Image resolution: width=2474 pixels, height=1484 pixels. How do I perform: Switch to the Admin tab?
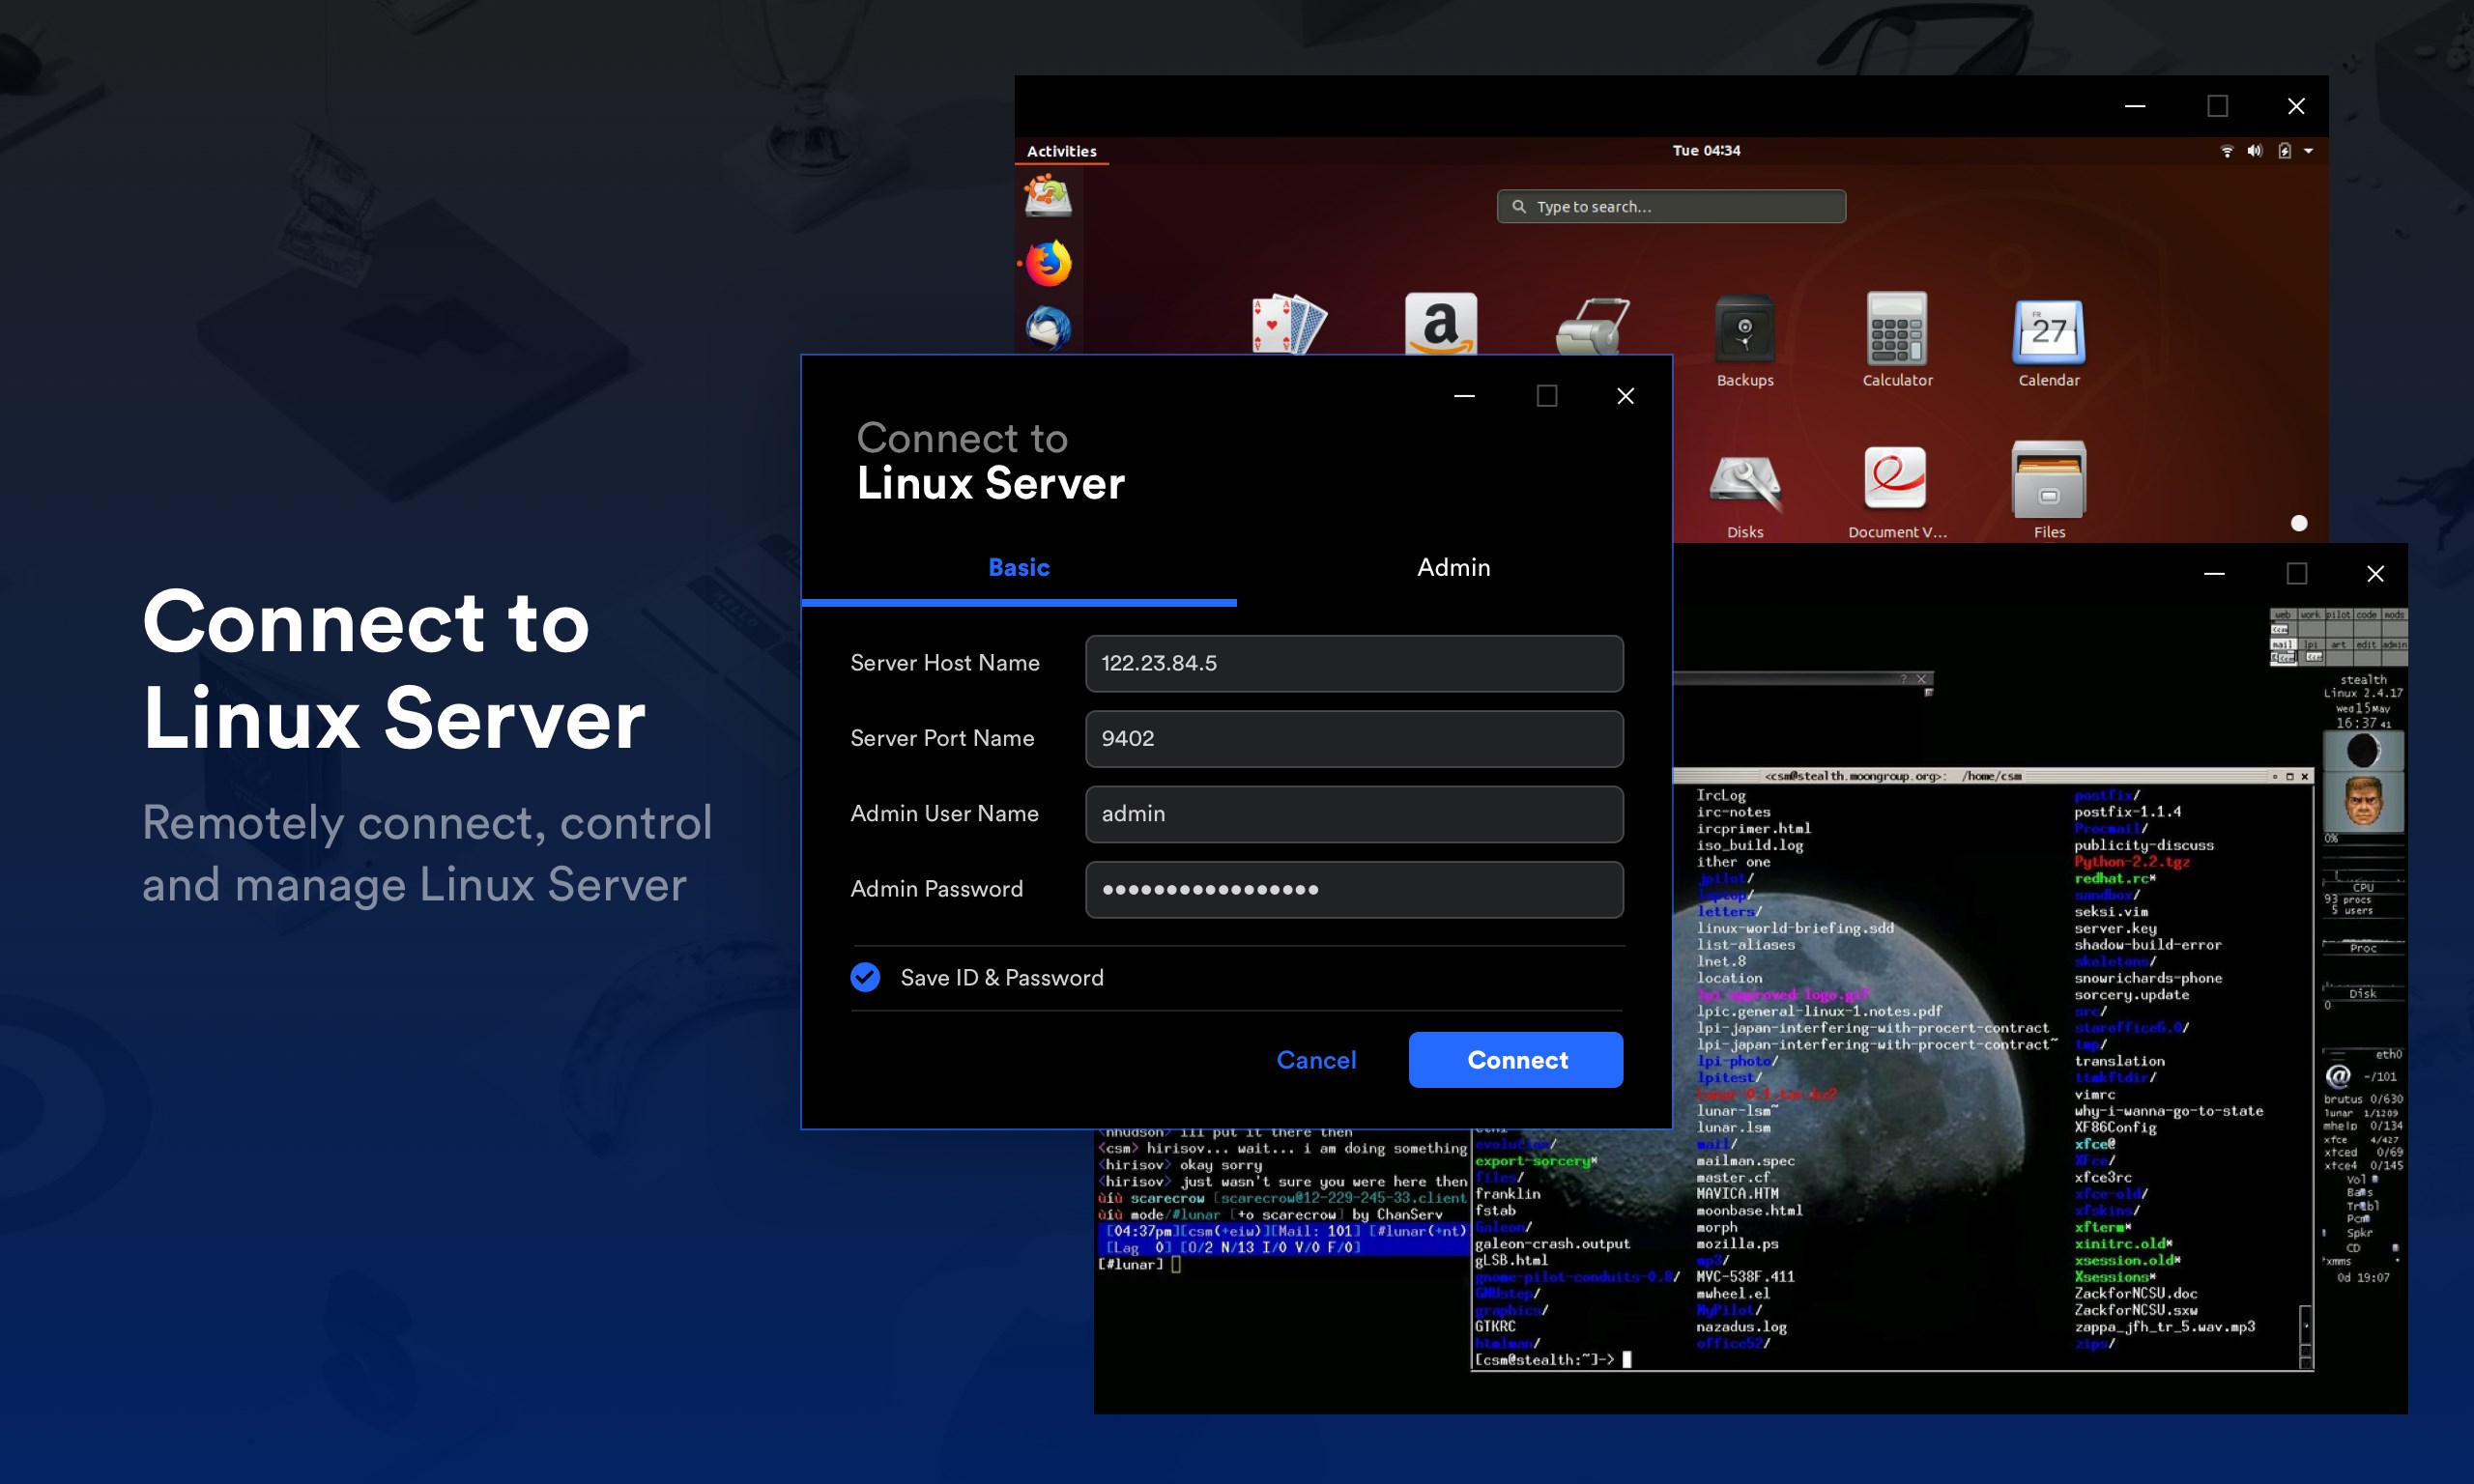[x=1453, y=568]
